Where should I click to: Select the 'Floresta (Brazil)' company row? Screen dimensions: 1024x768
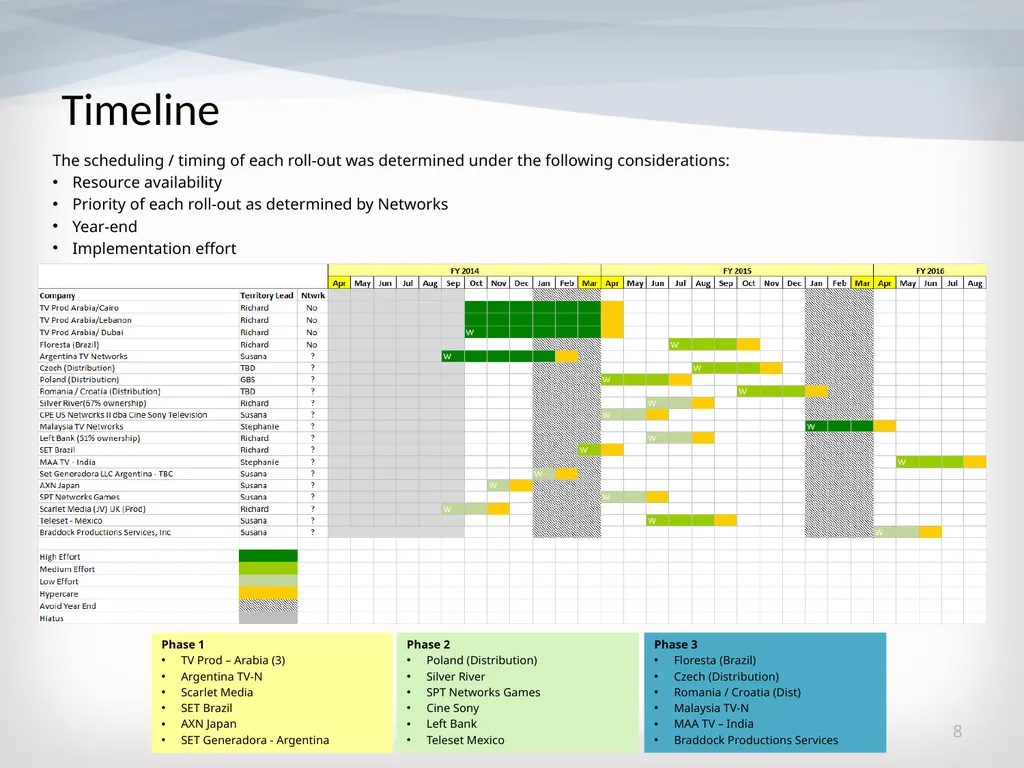(x=69, y=345)
